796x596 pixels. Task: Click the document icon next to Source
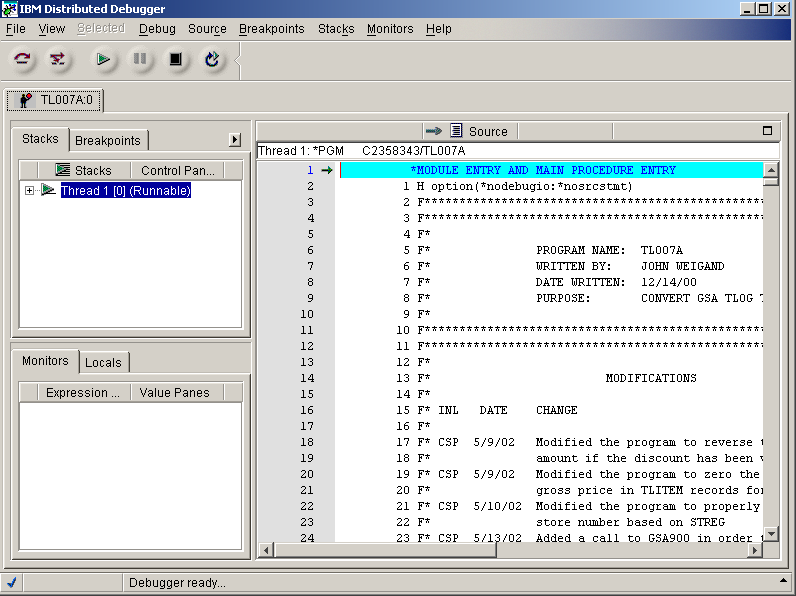click(456, 130)
